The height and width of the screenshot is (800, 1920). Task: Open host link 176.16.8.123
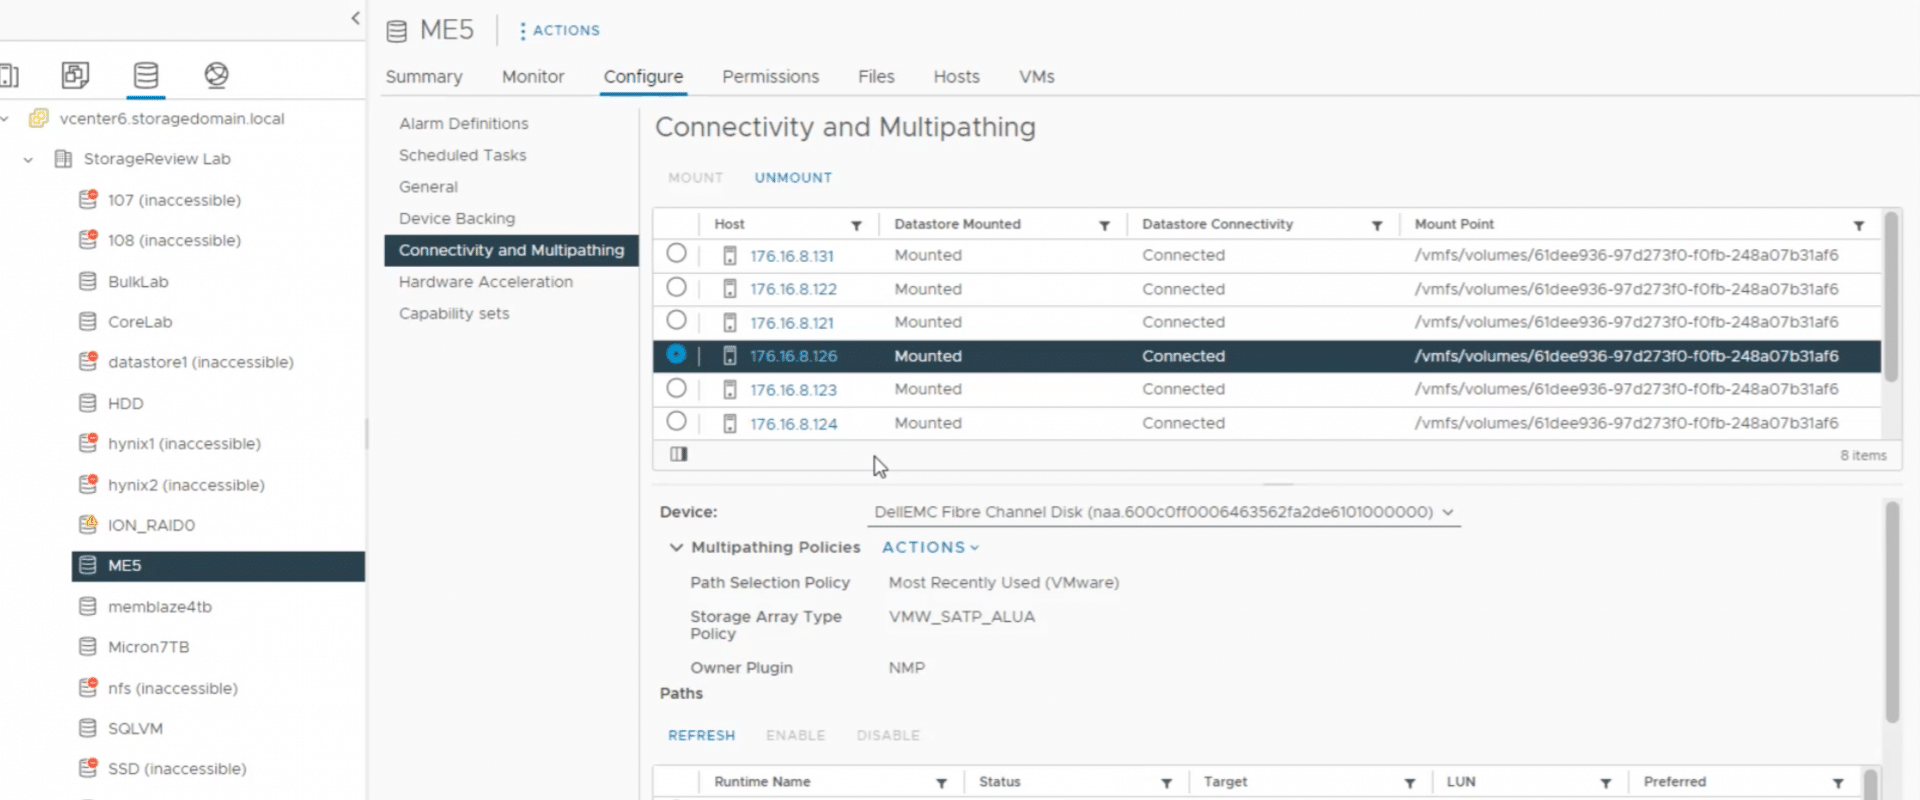793,390
